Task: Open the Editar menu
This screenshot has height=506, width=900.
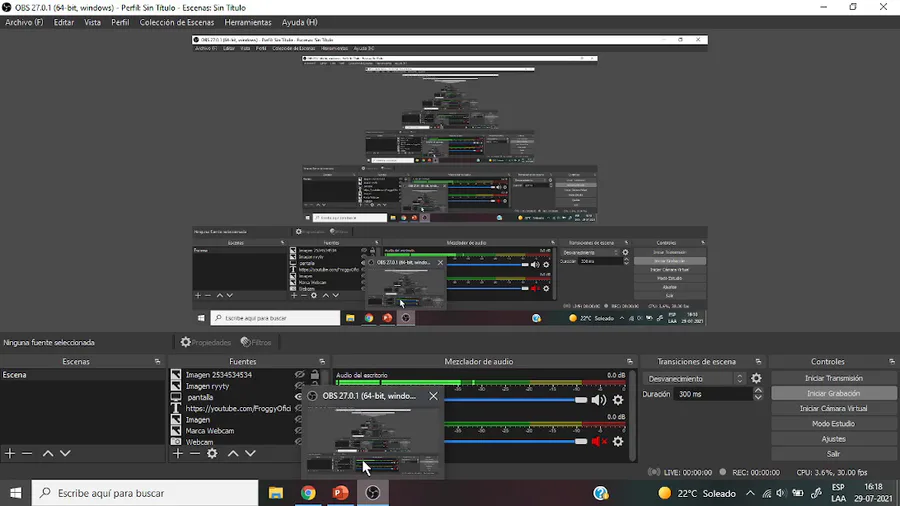Action: pyautogui.click(x=64, y=22)
